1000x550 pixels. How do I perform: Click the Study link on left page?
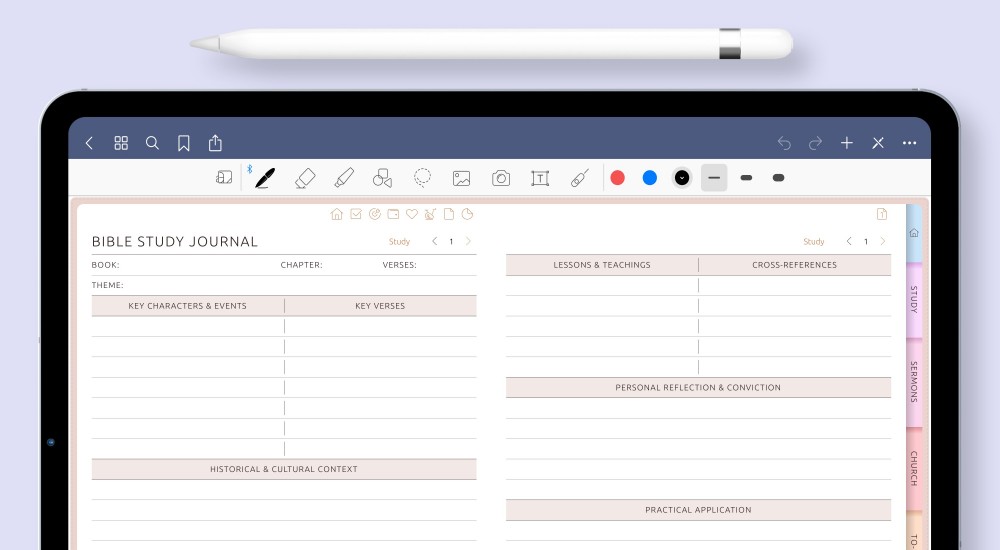coord(399,242)
